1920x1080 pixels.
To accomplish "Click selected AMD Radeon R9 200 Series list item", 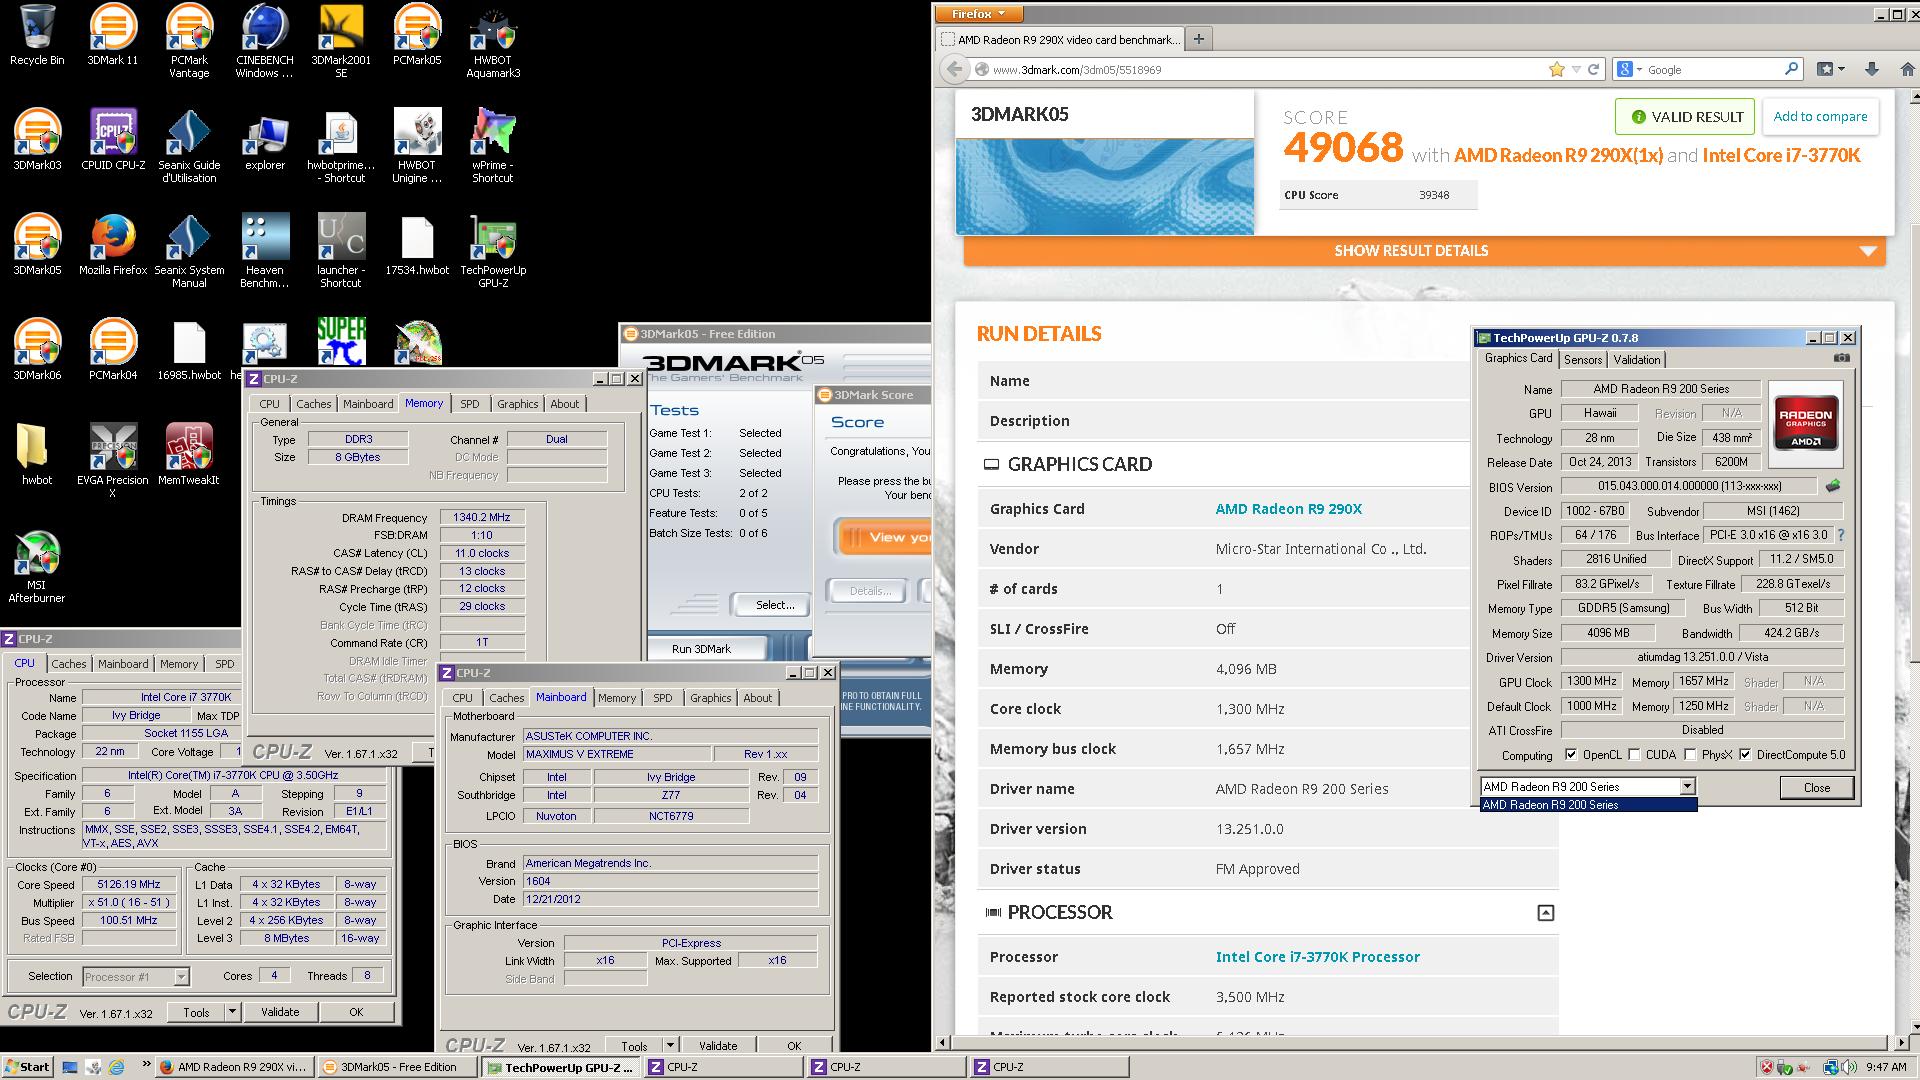I will click(1588, 805).
